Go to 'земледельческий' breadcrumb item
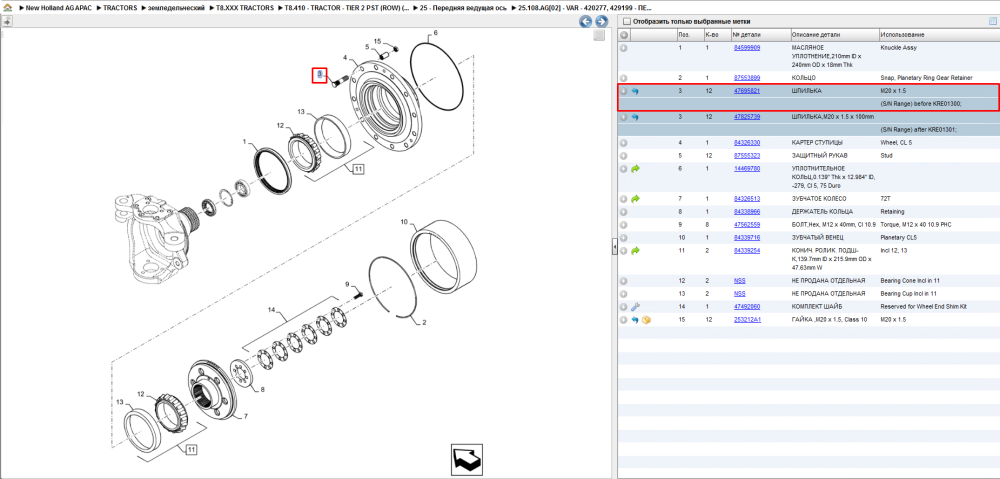This screenshot has width=1000, height=479. (176, 8)
